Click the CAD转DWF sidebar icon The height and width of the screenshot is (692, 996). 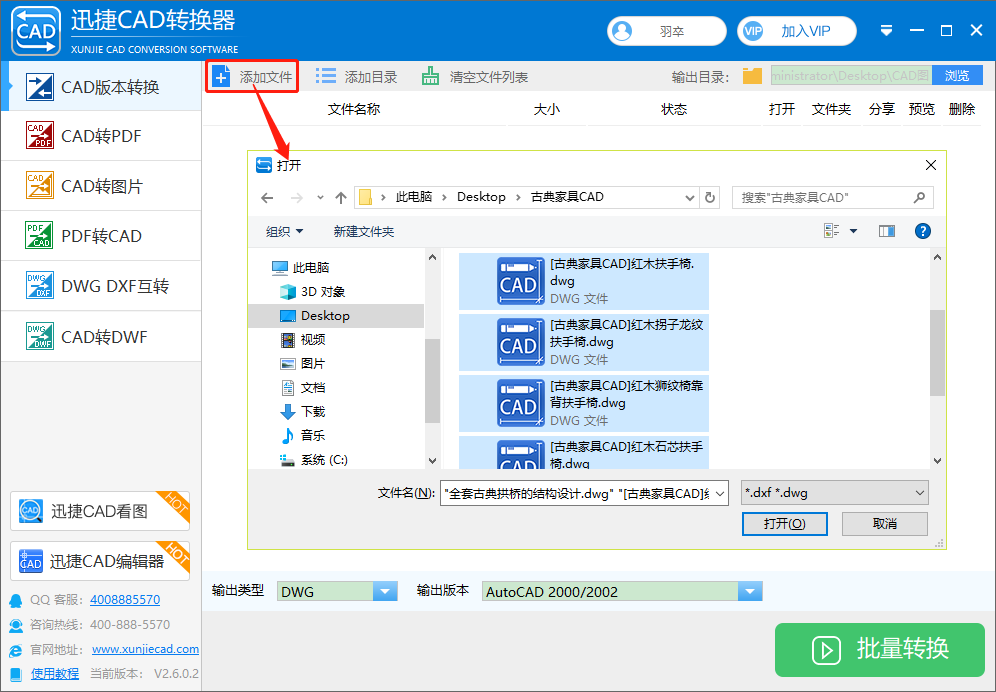click(39, 336)
